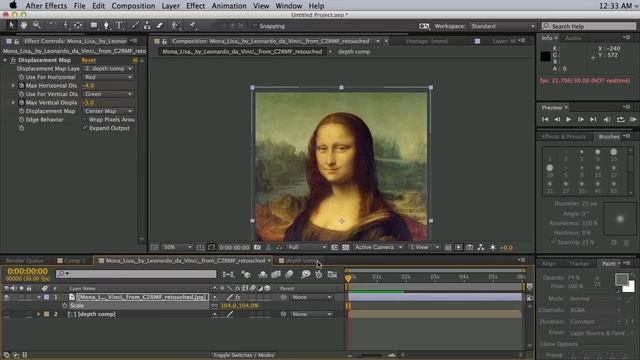640x360 pixels.
Task: Open Use For Horizontal Red dropdown
Action: [x=108, y=77]
